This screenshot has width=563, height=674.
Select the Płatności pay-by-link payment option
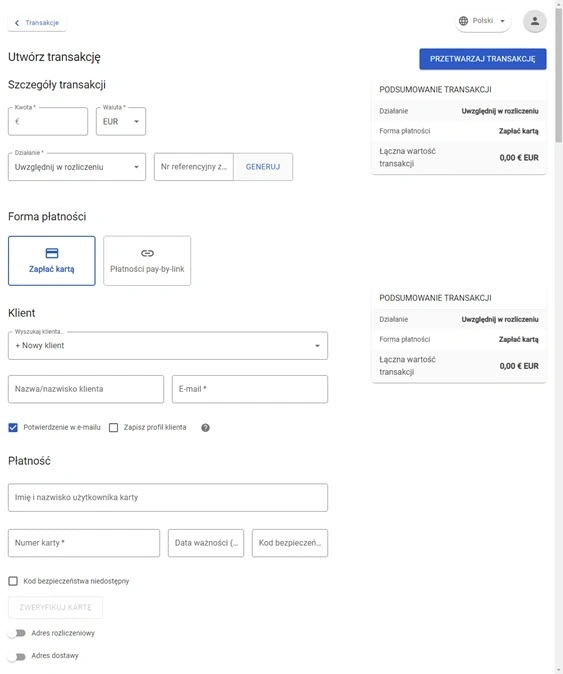[x=147, y=260]
